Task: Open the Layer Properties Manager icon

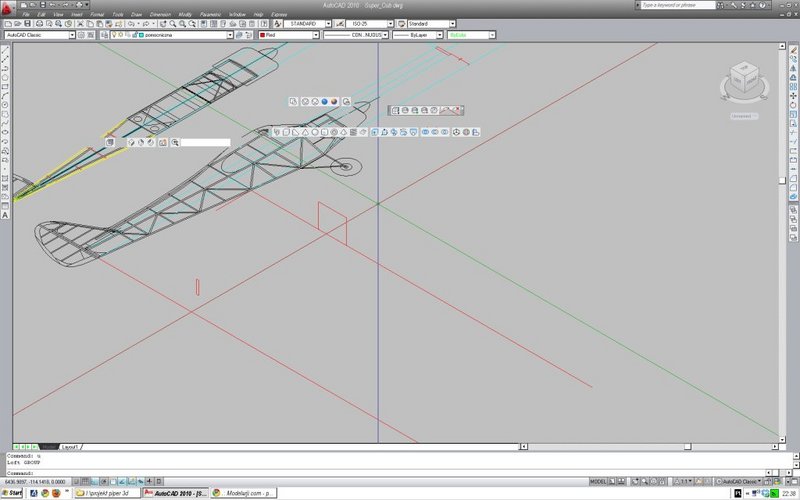Action: click(x=104, y=35)
